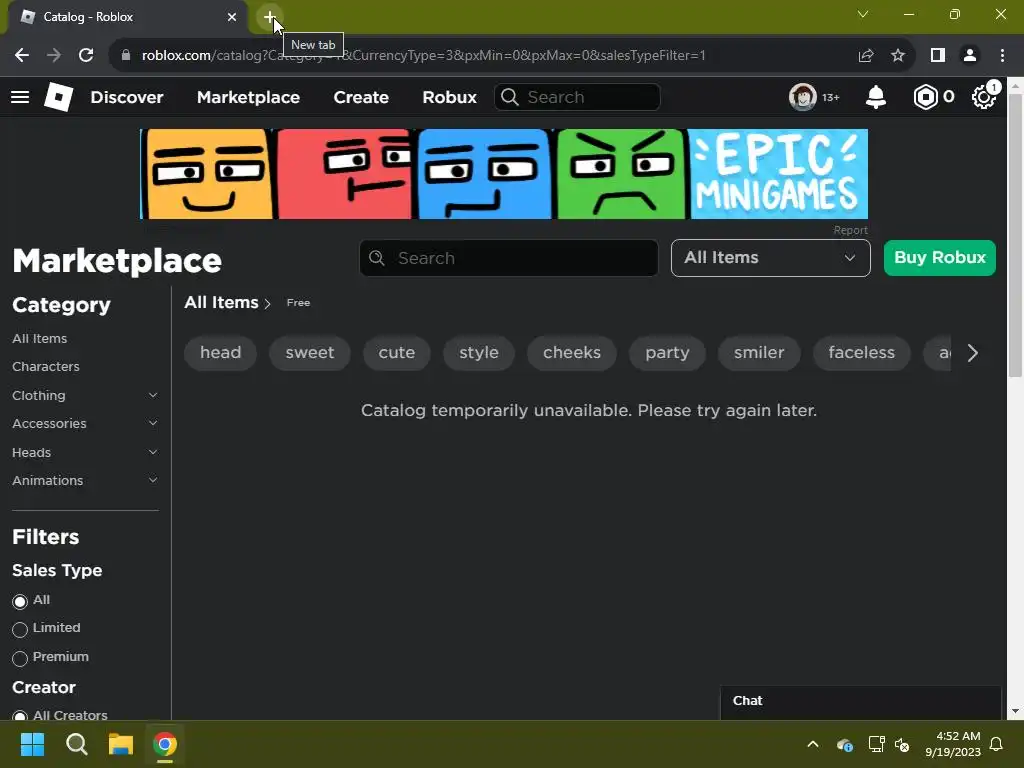
Task: Open the All Items dropdown
Action: (771, 258)
